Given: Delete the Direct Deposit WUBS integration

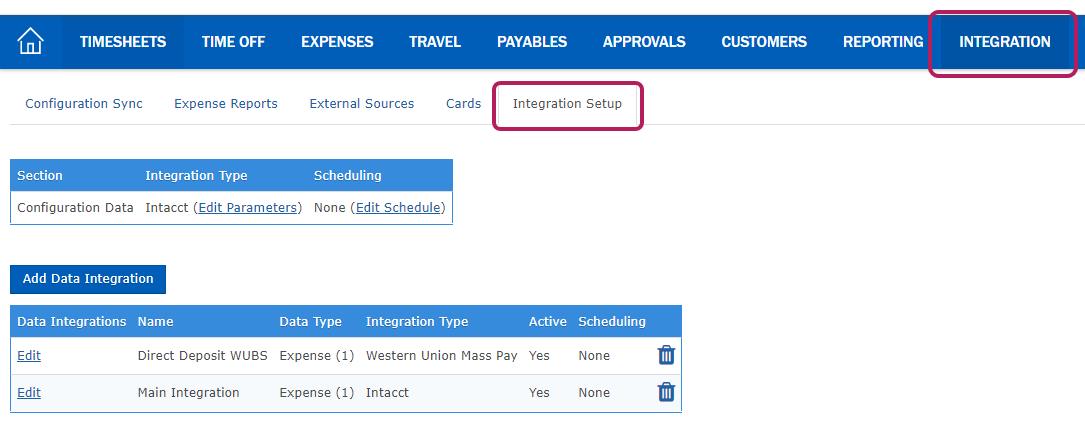Looking at the screenshot, I should coord(666,355).
